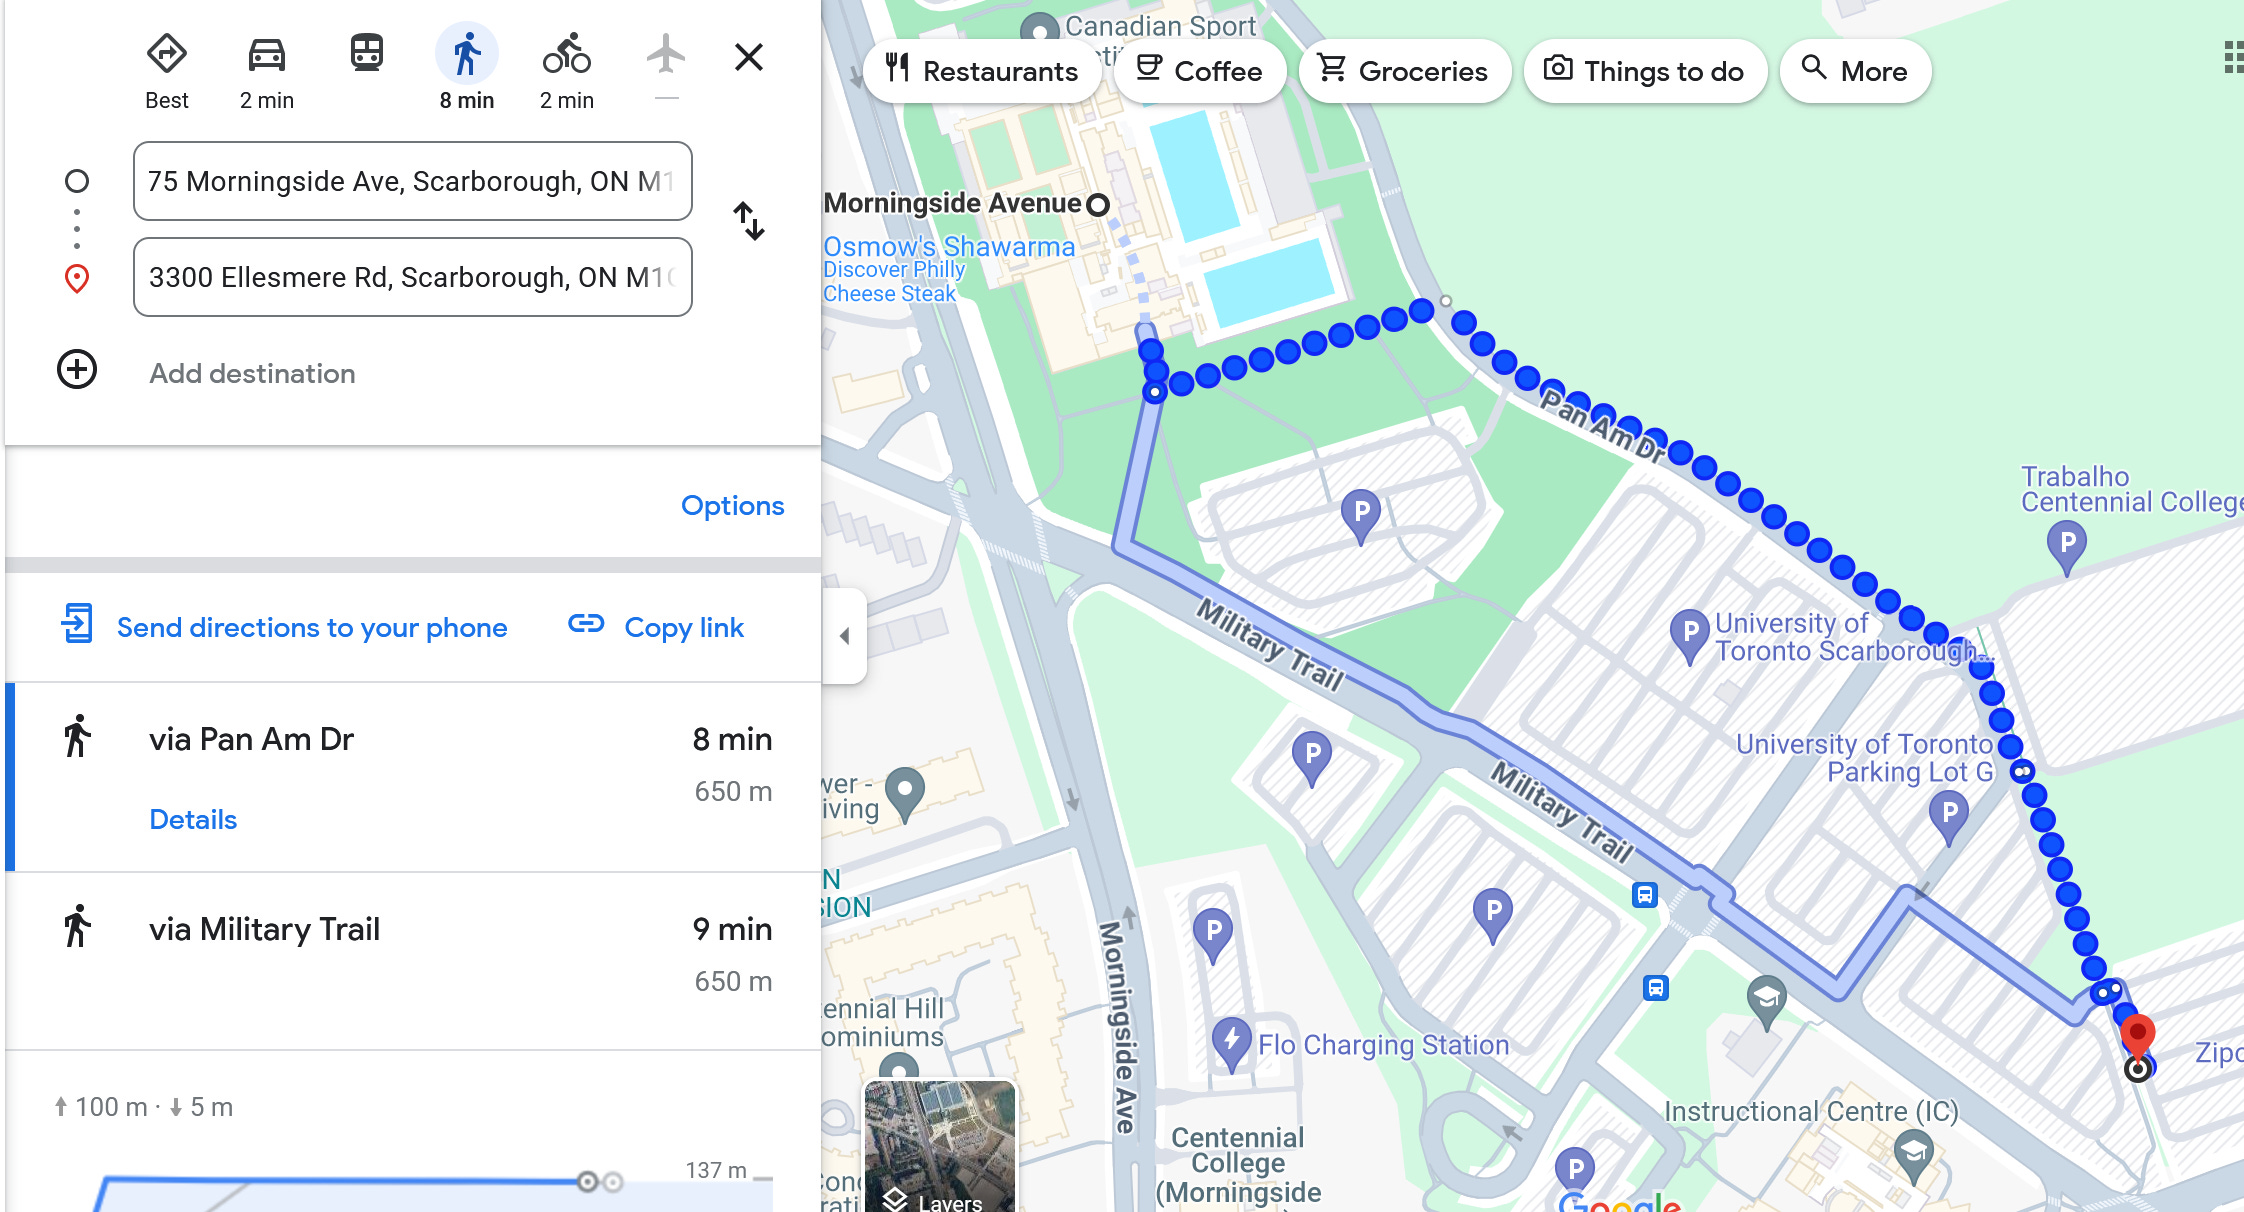Choose the Cycling travel mode icon
This screenshot has width=2244, height=1212.
(x=567, y=54)
